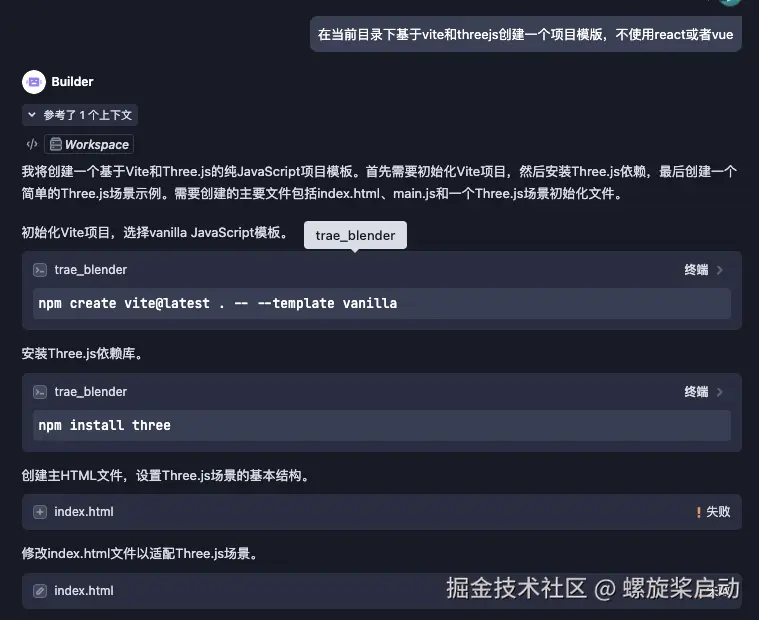Select the npm create vite@latest command text
759x620 pixels.
click(x=218, y=303)
